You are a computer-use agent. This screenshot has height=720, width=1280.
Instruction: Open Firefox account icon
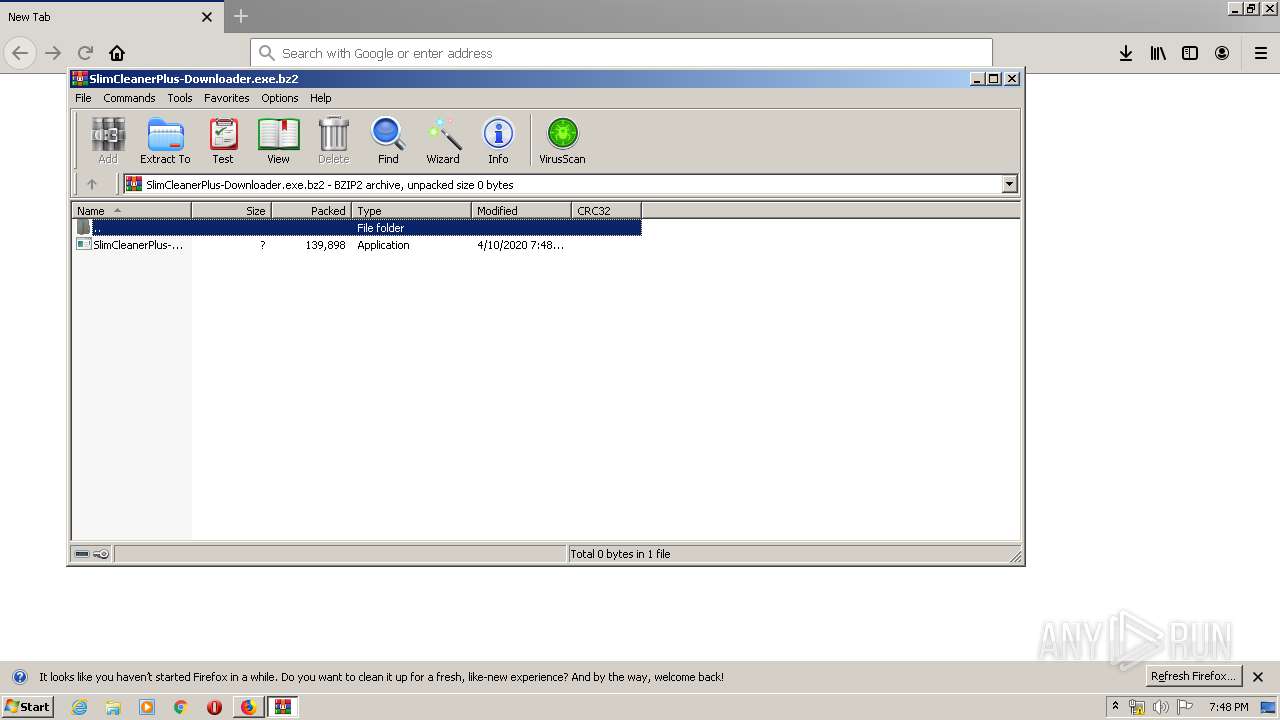coord(1222,53)
